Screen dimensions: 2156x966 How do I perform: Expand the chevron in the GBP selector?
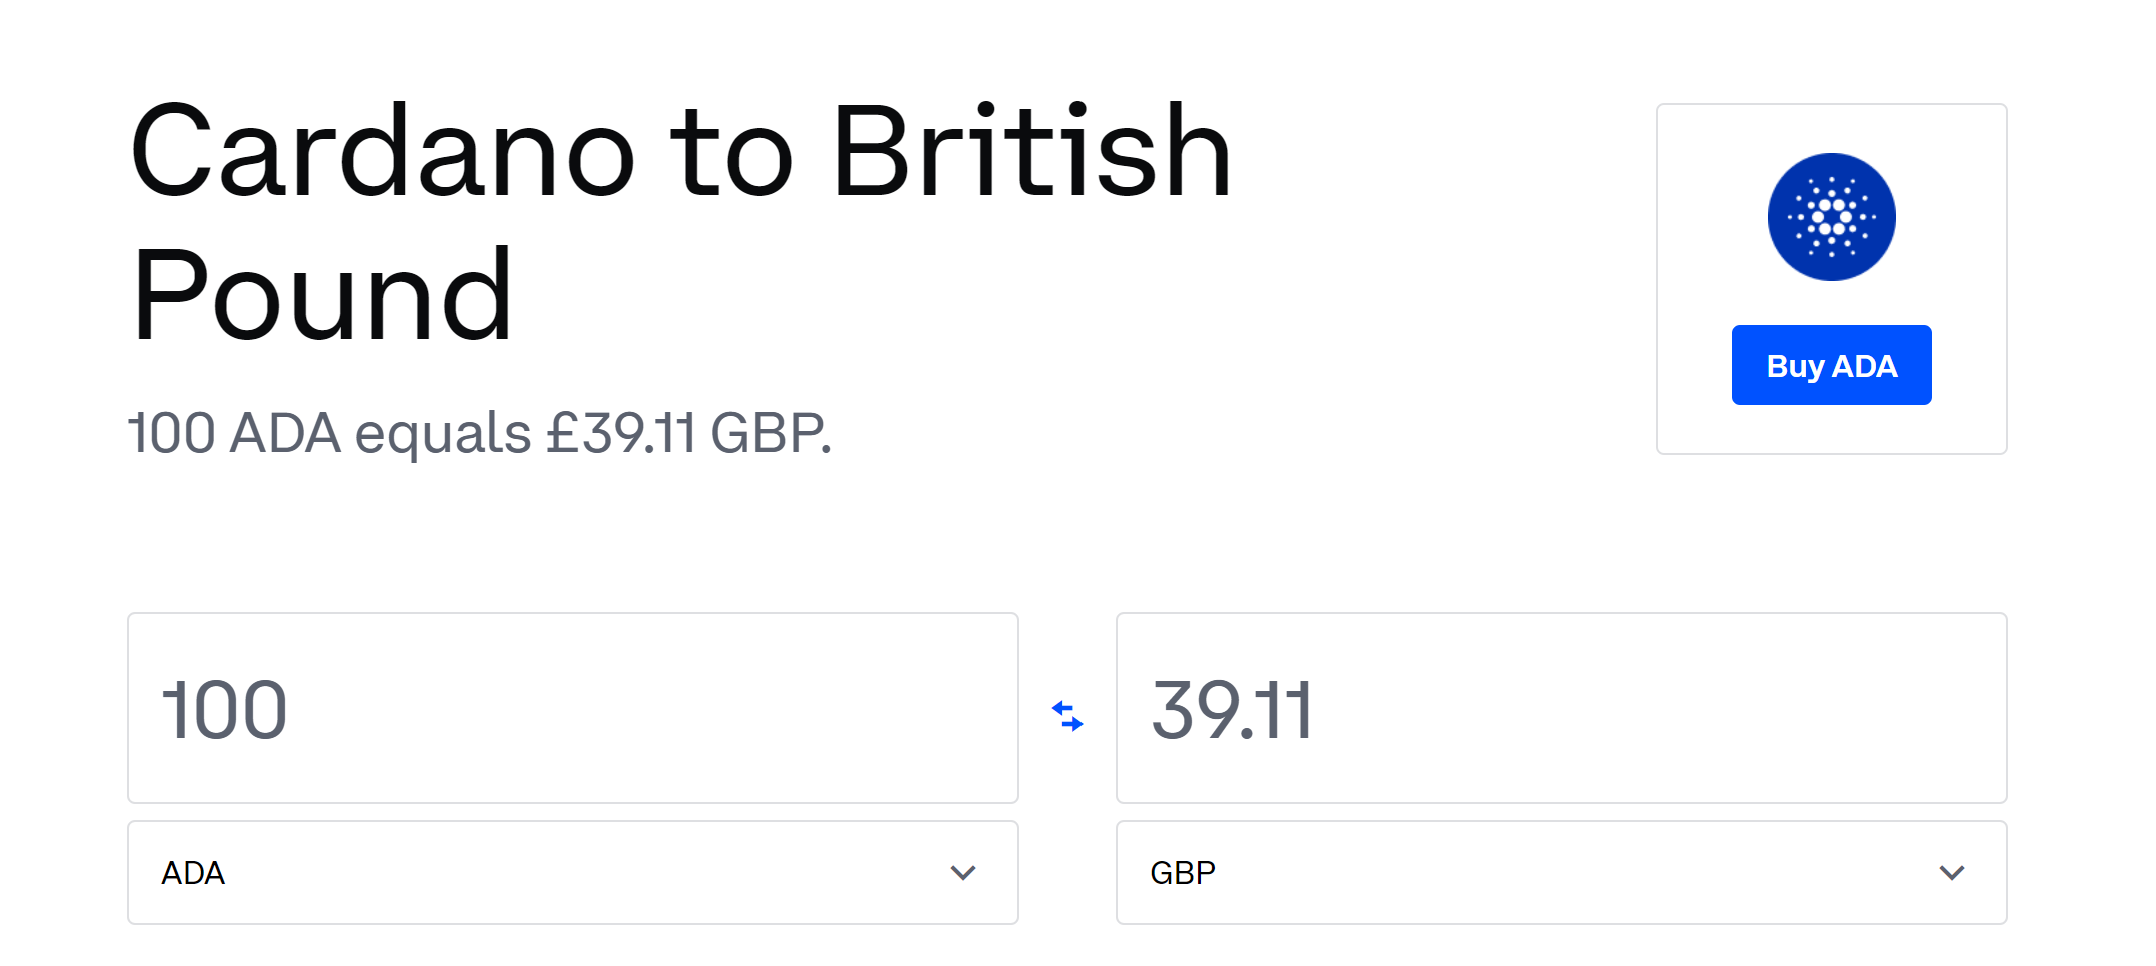(x=1952, y=873)
